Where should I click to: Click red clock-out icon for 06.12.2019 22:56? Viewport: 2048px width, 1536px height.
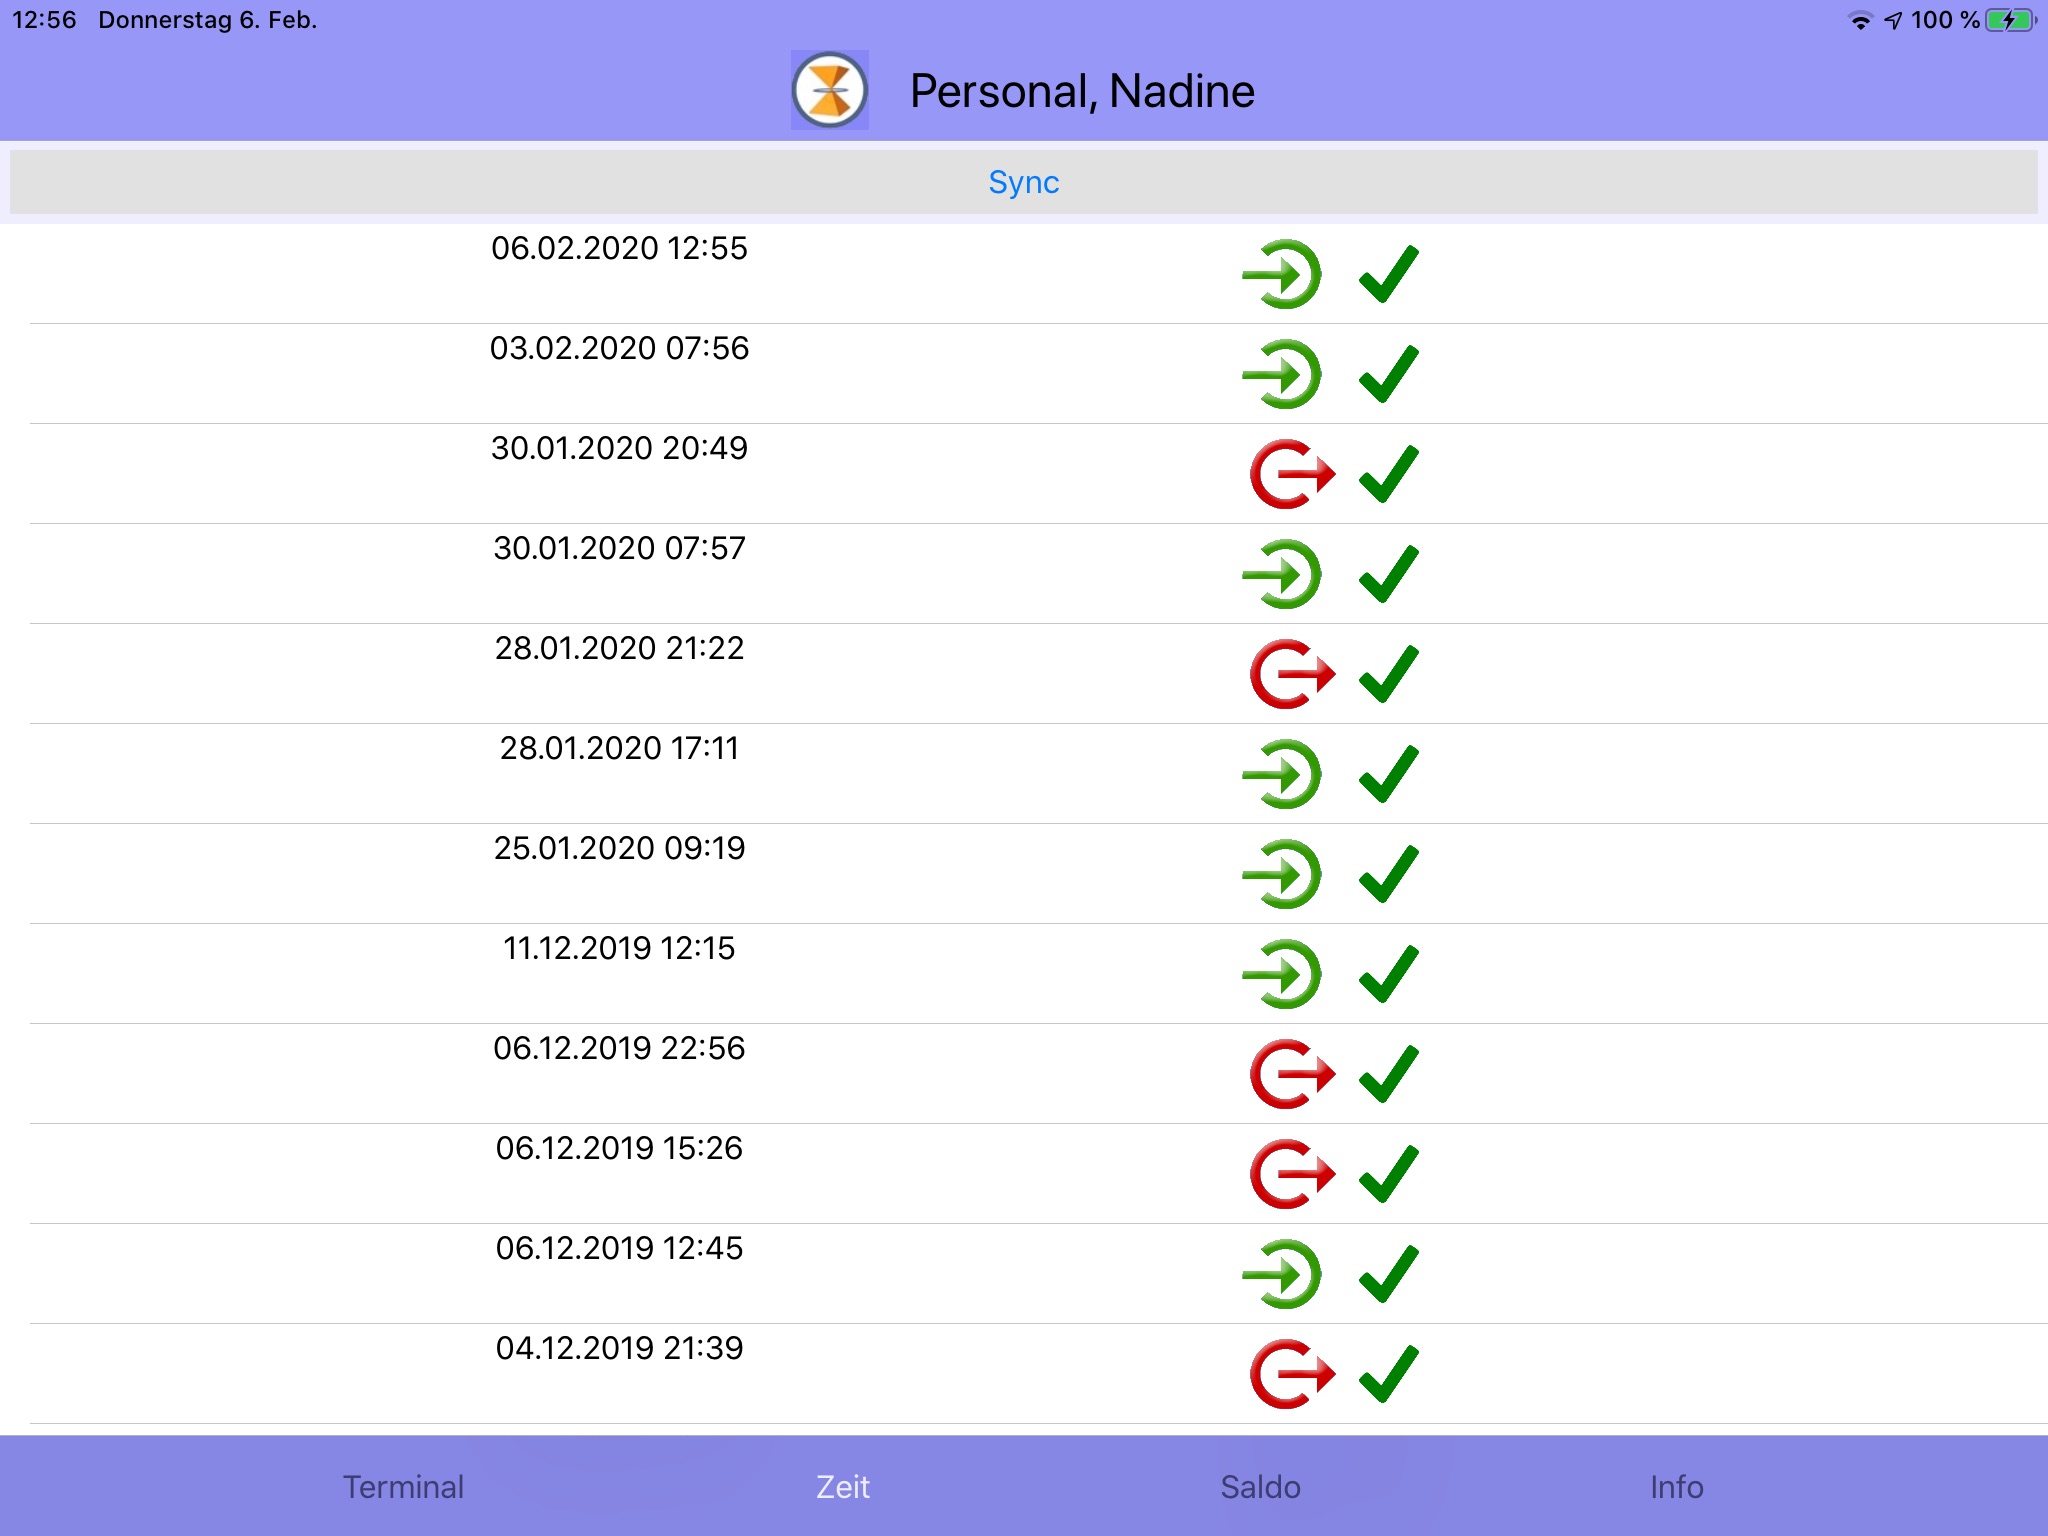click(1292, 1074)
